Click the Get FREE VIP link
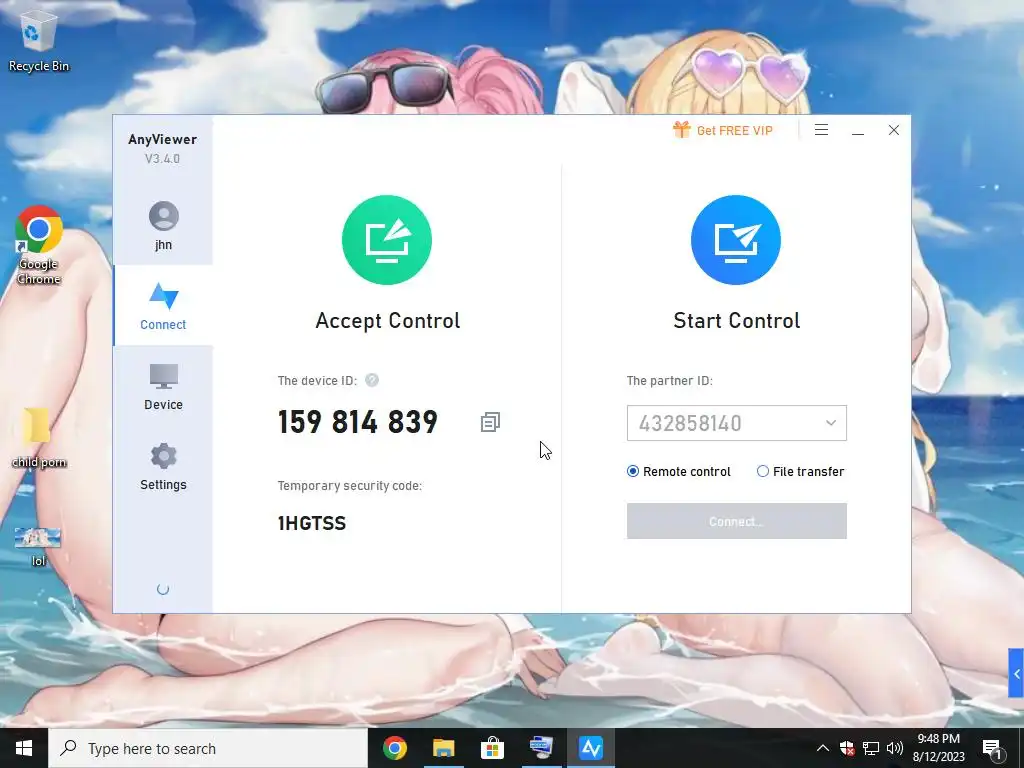The height and width of the screenshot is (768, 1024). pos(735,131)
